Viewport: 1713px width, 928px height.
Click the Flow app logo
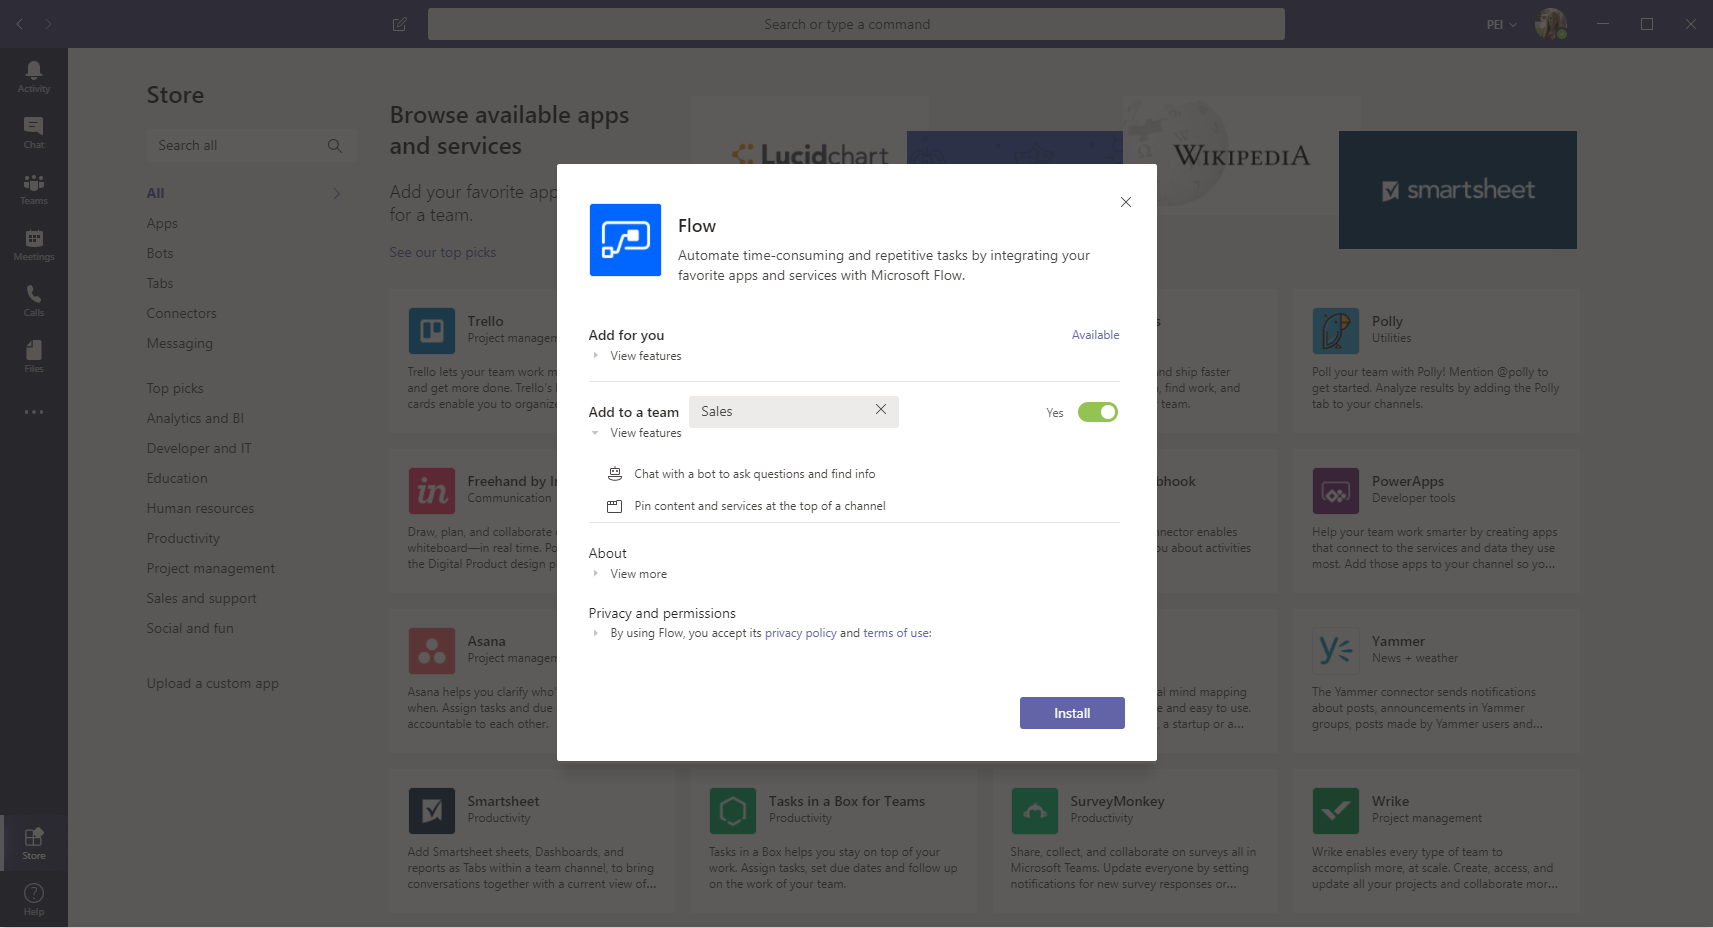(625, 240)
